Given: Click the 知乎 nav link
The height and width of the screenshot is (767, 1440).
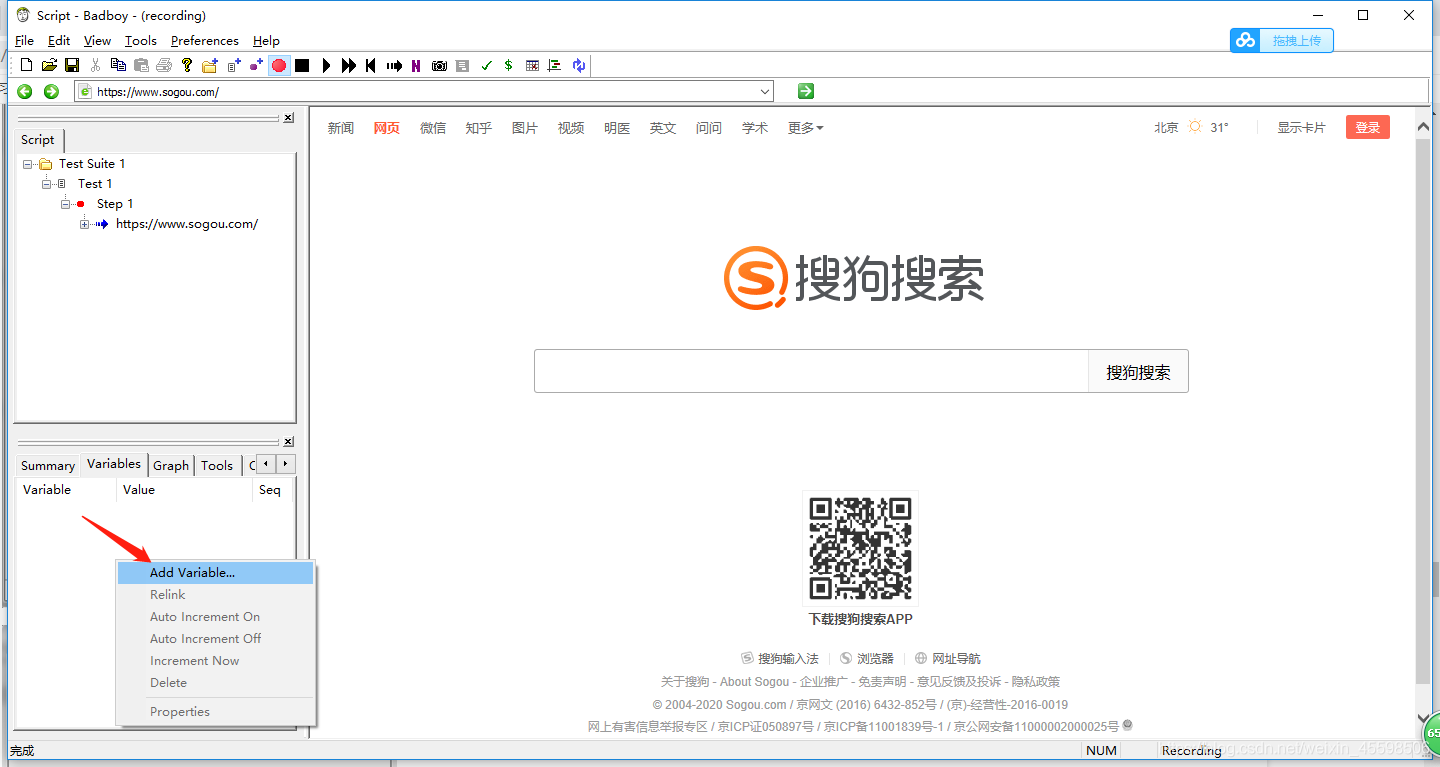Looking at the screenshot, I should 479,128.
